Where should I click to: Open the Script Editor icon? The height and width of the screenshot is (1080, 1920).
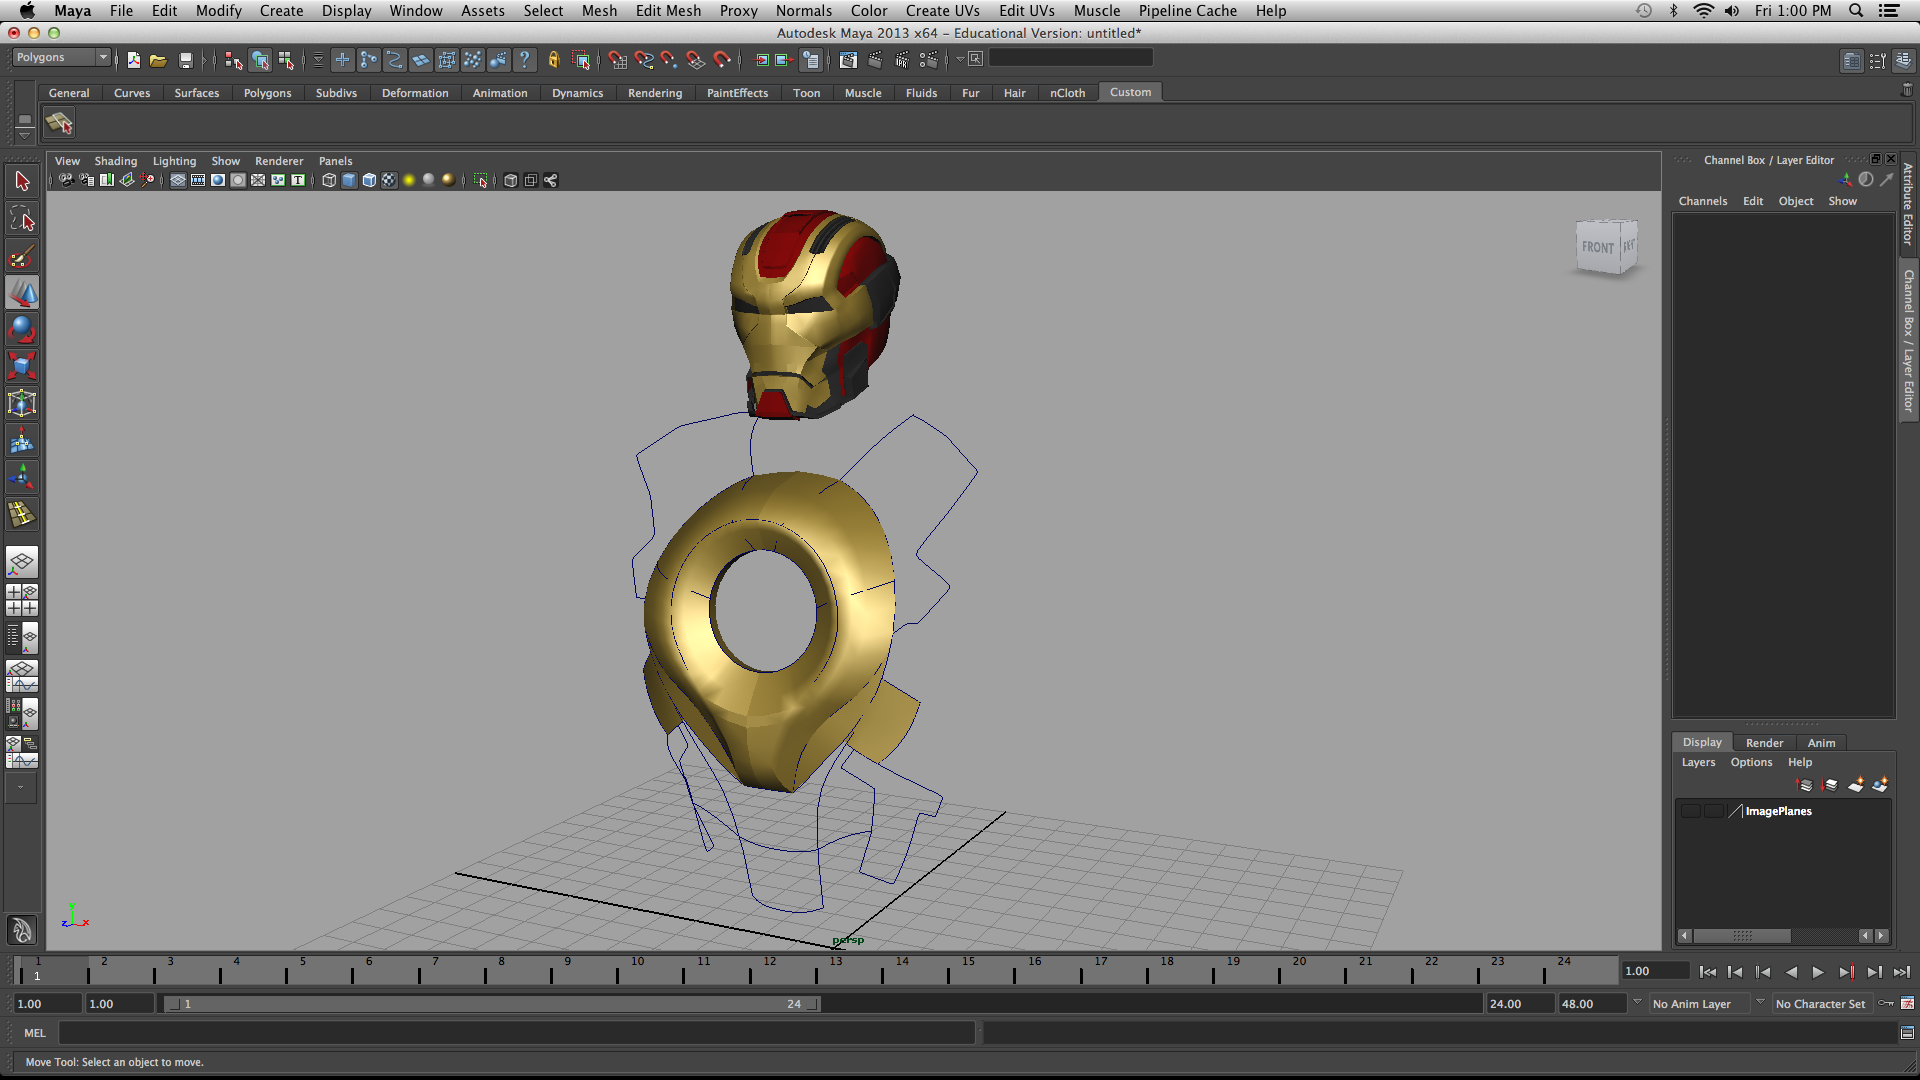click(1907, 1033)
